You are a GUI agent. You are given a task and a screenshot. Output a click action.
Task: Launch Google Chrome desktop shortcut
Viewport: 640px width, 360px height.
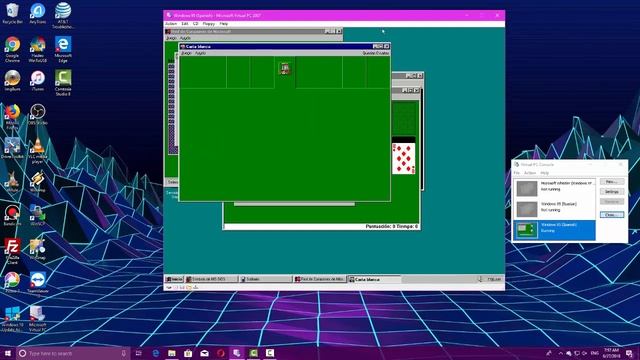(12, 50)
